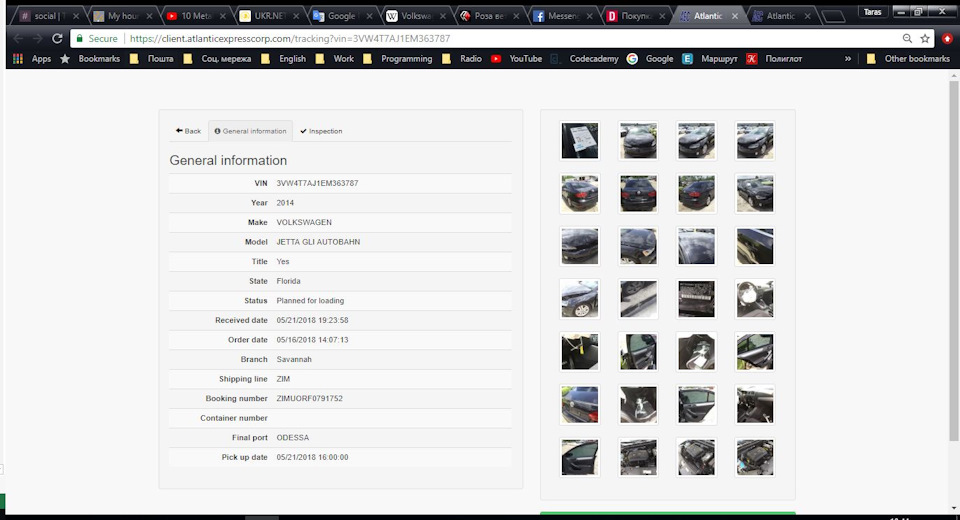Image resolution: width=960 pixels, height=520 pixels.
Task: Click the Taras profile button
Action: [x=872, y=12]
